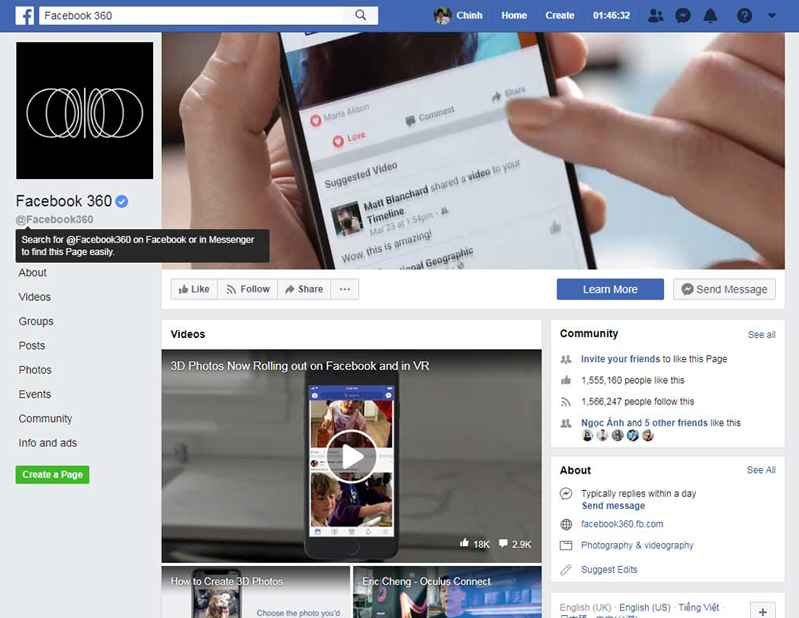Click Create in the top bar
799x618 pixels.
point(560,16)
